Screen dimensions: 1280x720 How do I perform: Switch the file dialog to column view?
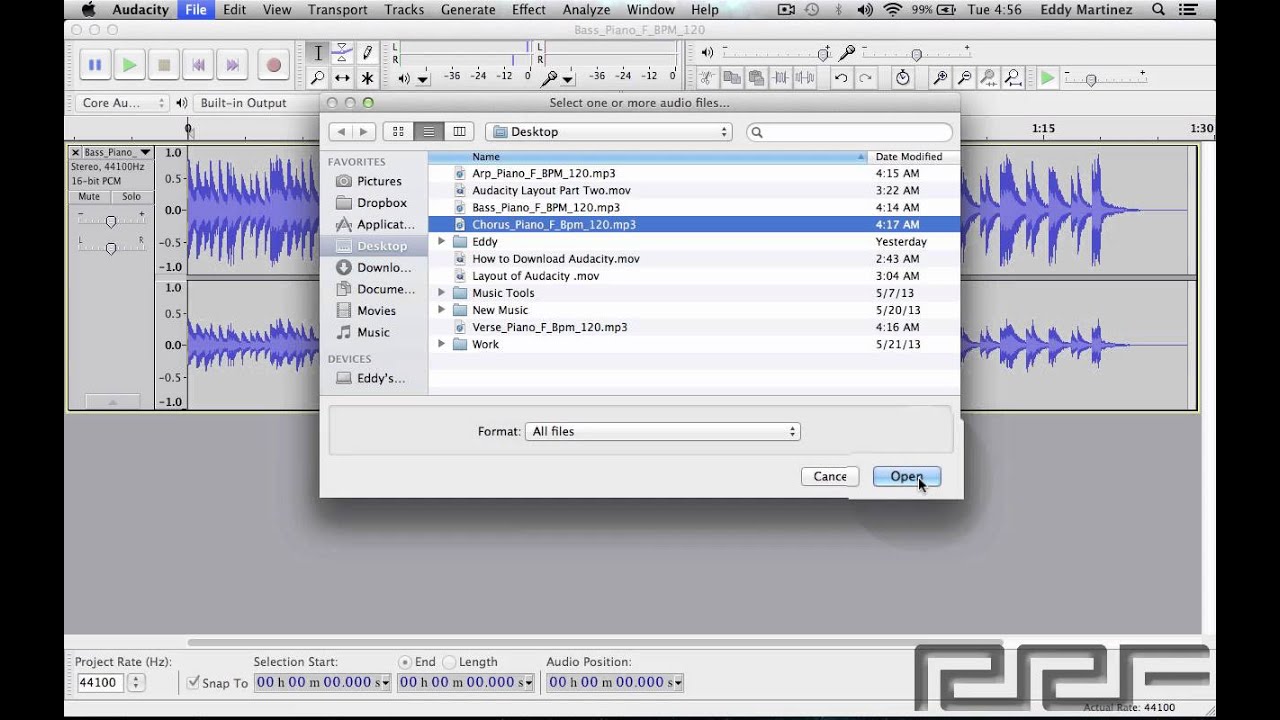click(x=459, y=132)
